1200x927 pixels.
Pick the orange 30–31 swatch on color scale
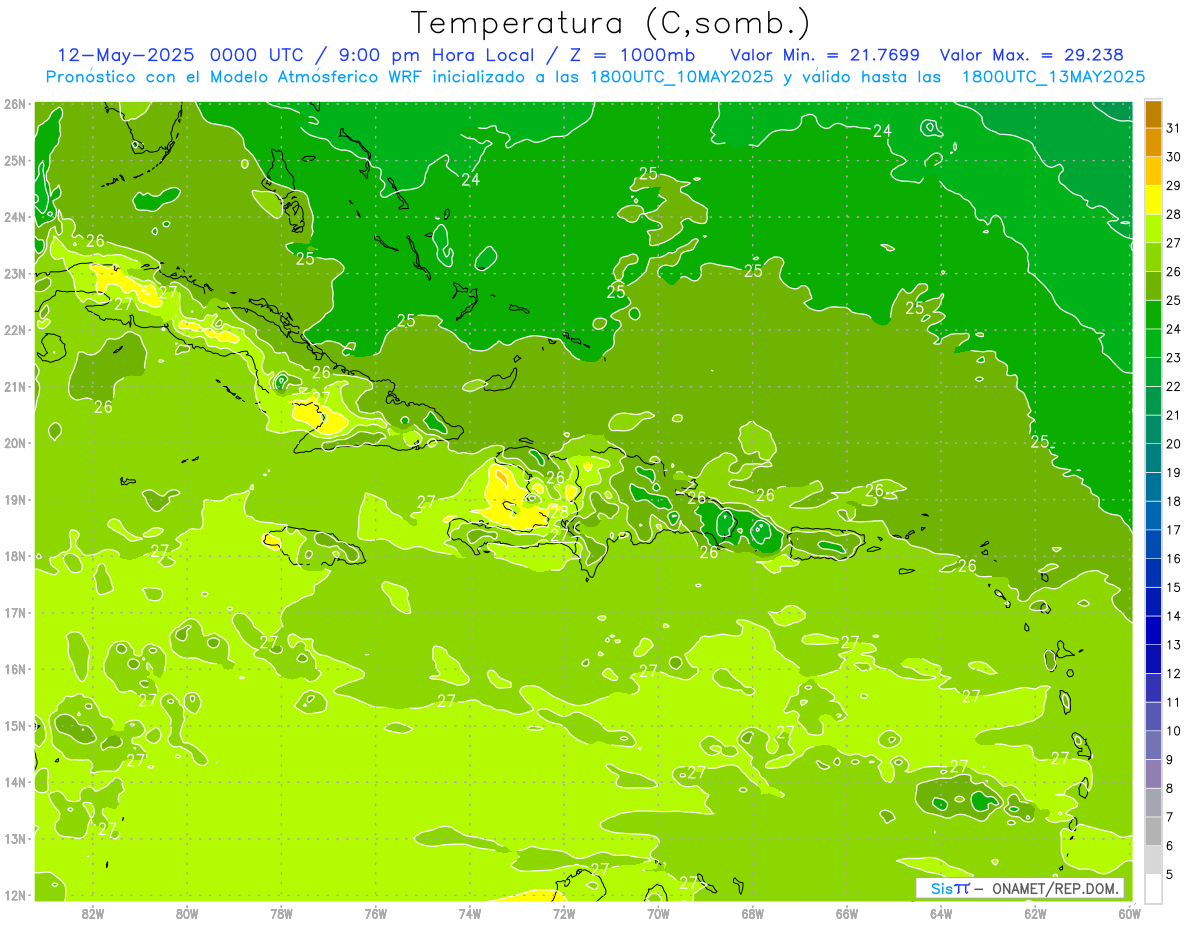(1153, 142)
